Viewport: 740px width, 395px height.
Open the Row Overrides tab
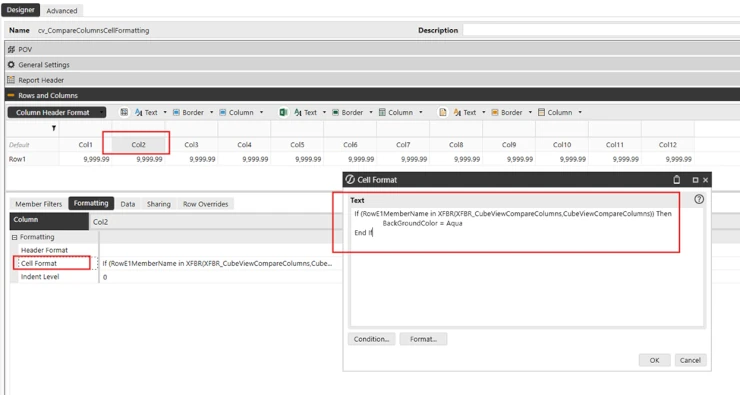[x=206, y=204]
